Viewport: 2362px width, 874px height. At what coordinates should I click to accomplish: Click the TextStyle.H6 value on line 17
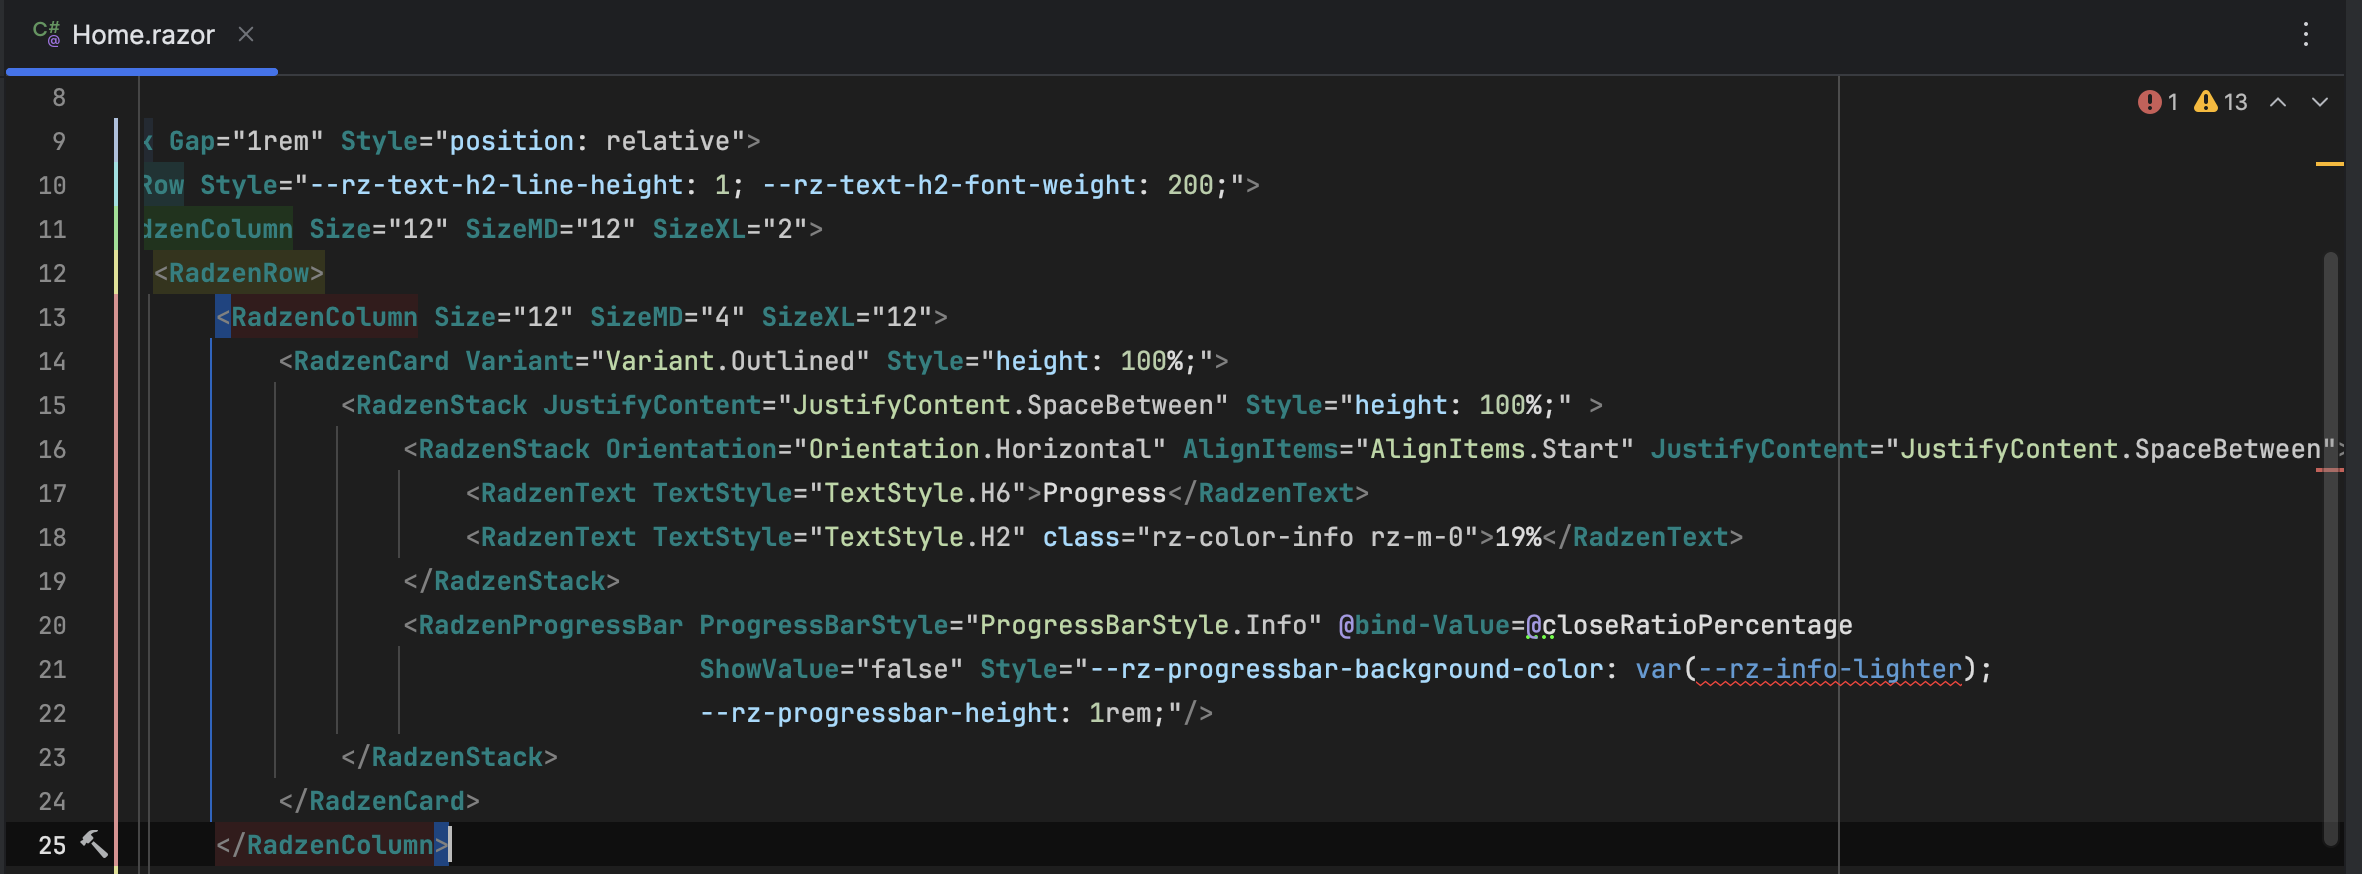(917, 493)
